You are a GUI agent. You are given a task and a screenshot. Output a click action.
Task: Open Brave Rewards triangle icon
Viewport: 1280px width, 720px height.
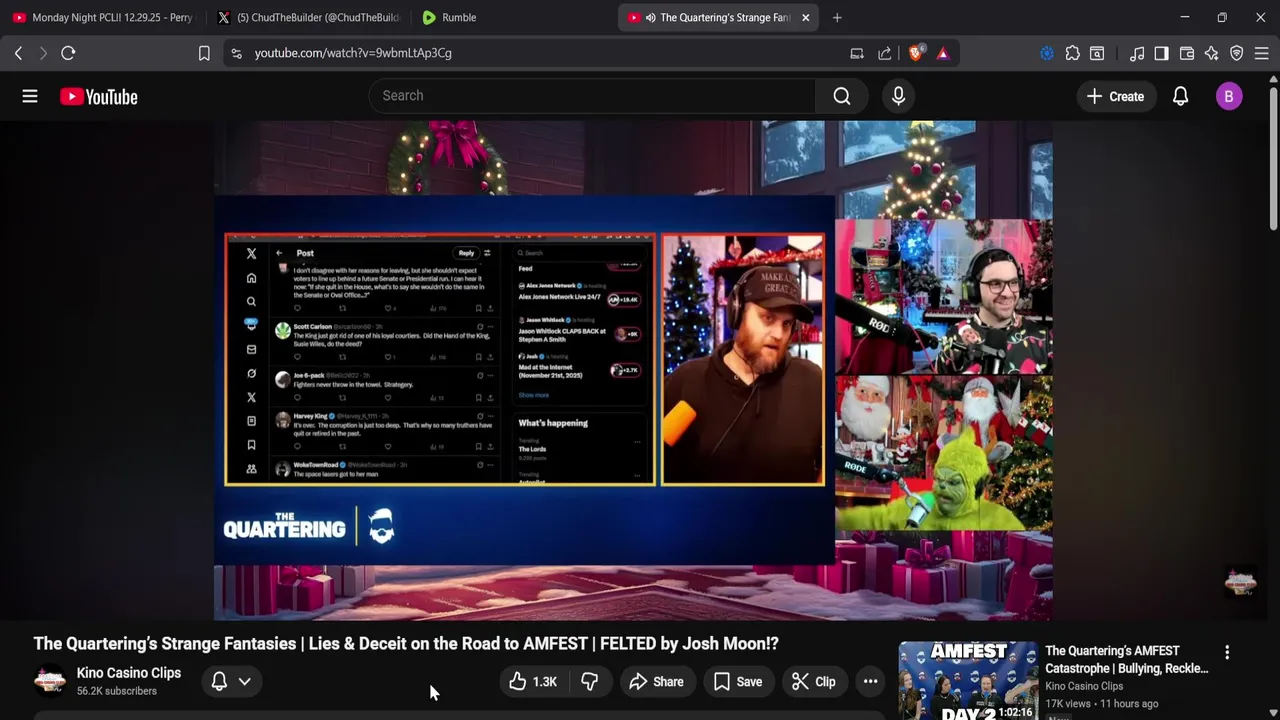click(x=943, y=53)
